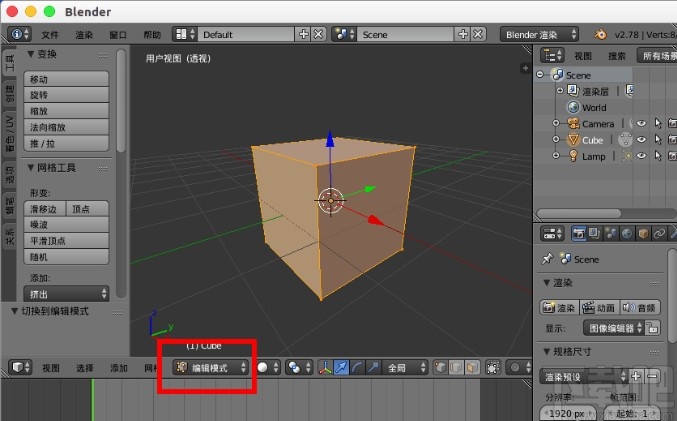The width and height of the screenshot is (677, 421).
Task: Open the 3D View editor type selector
Action: [x=20, y=367]
